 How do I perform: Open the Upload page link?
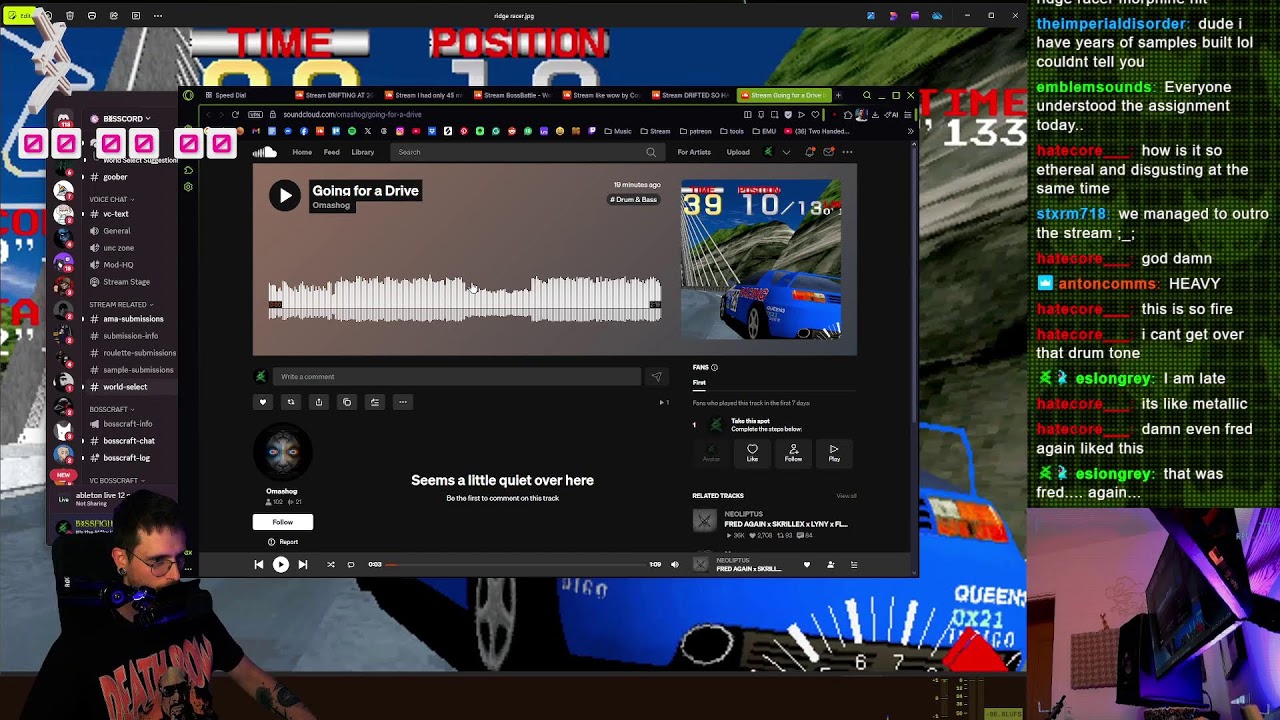click(x=738, y=152)
